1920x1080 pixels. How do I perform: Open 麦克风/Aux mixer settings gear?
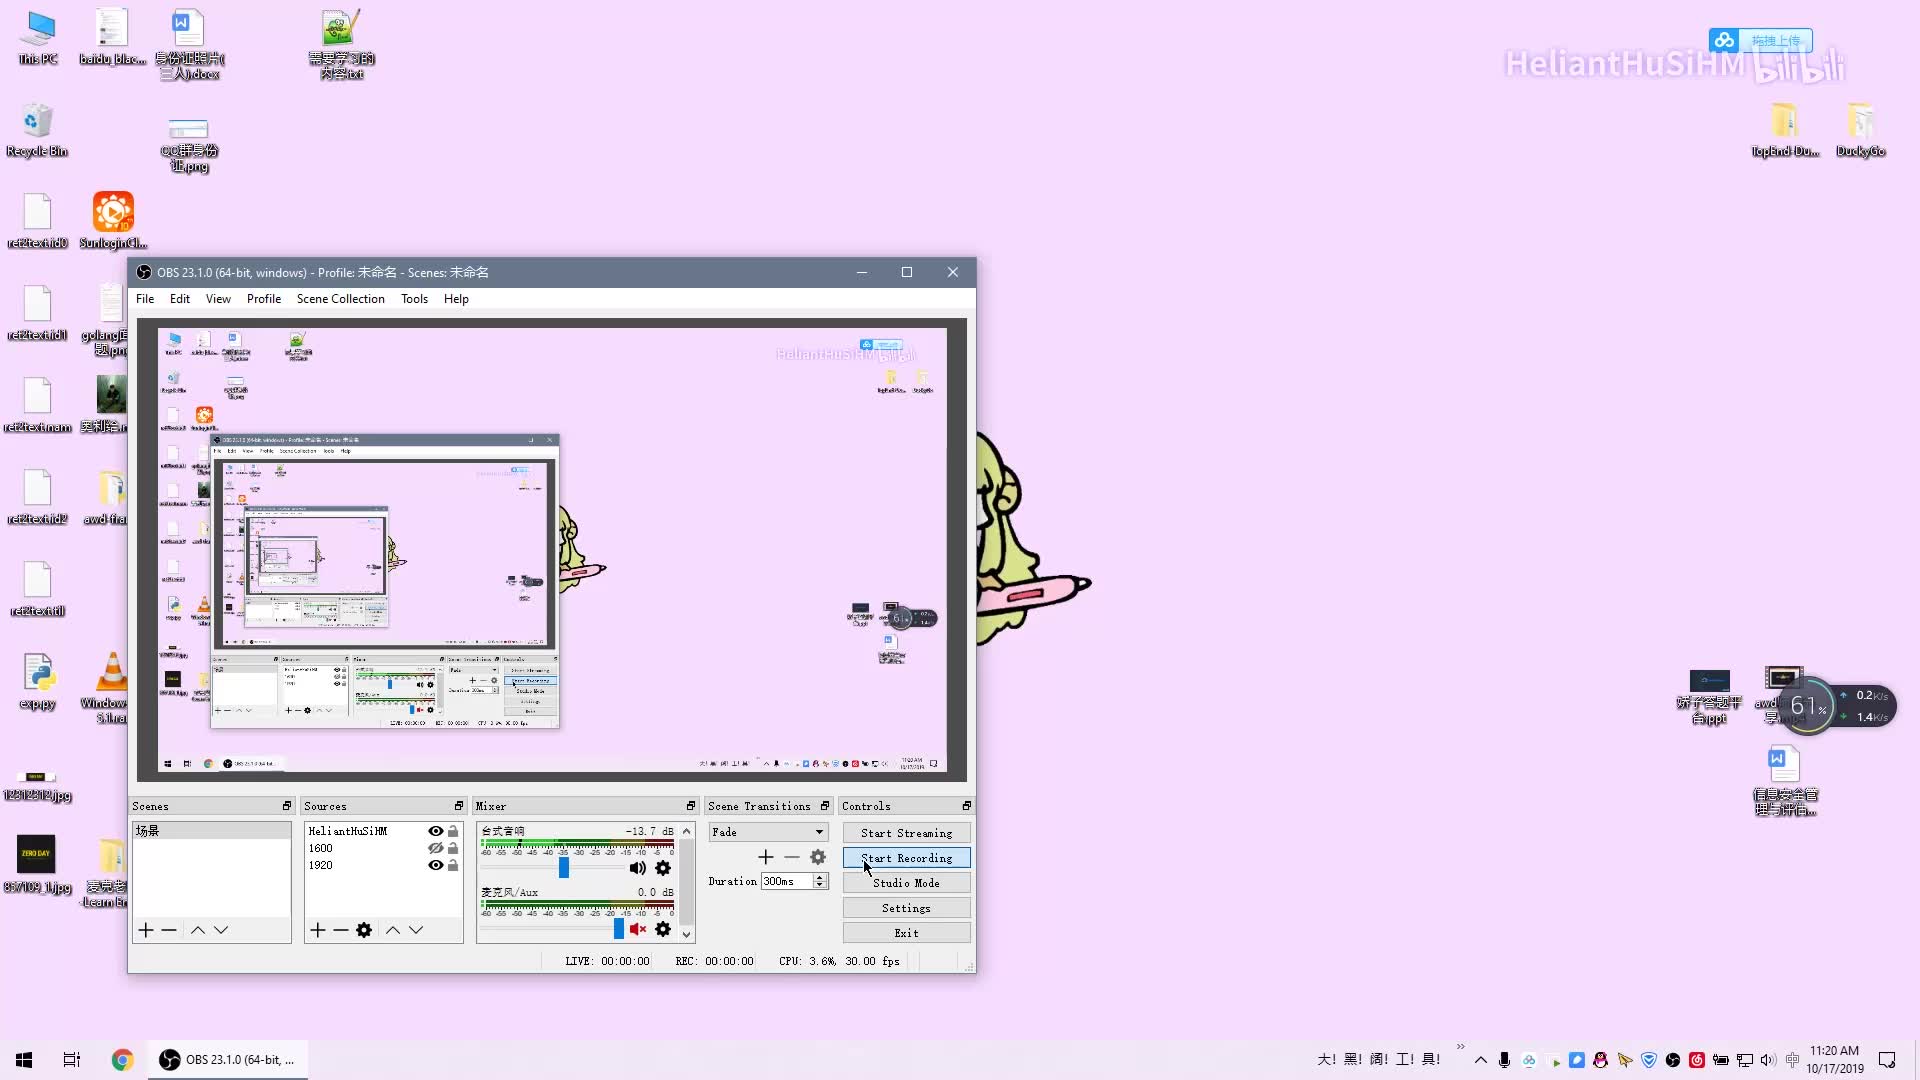coord(663,929)
